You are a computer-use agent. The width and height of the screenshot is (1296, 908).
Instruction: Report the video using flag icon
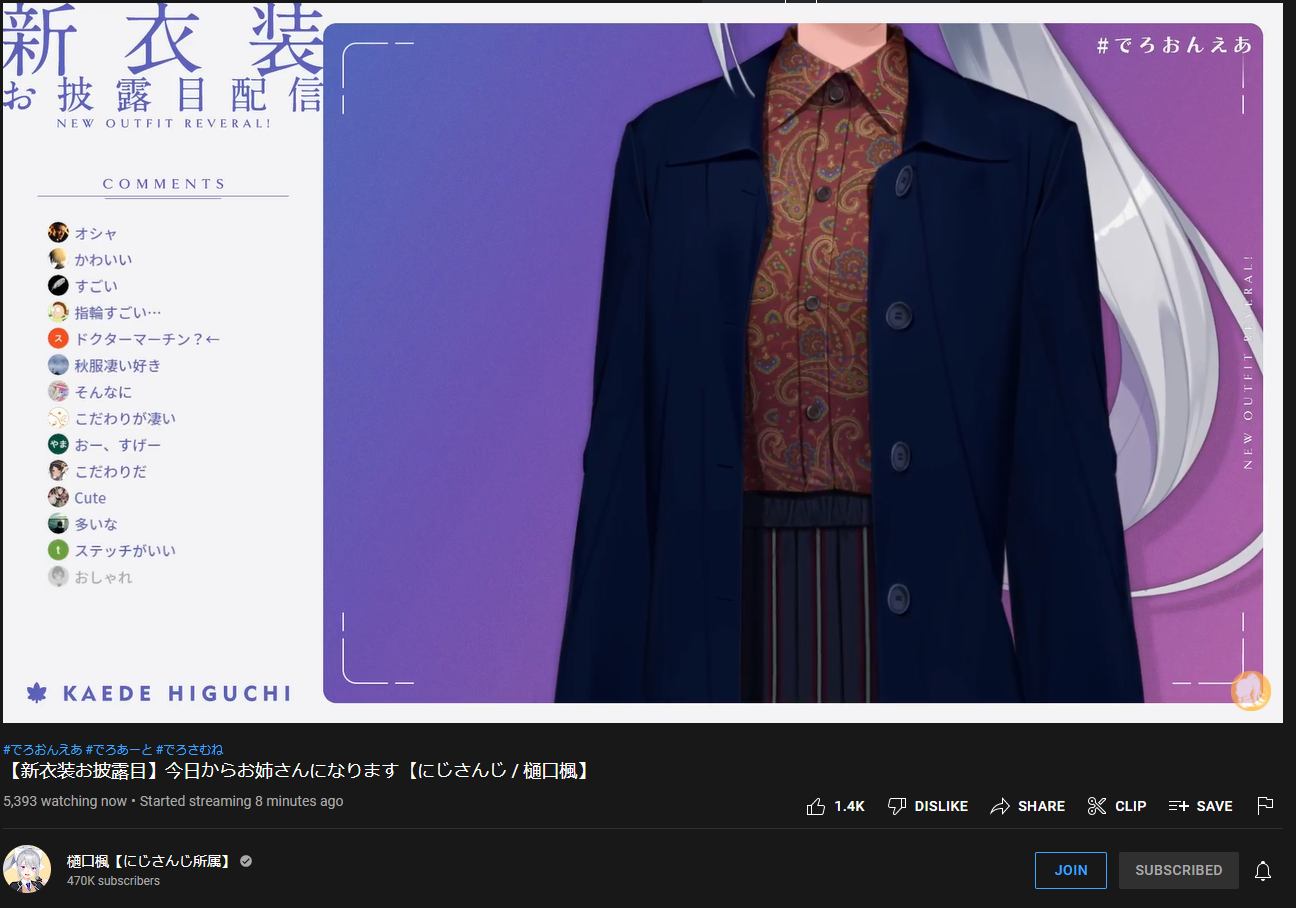[x=1265, y=806]
